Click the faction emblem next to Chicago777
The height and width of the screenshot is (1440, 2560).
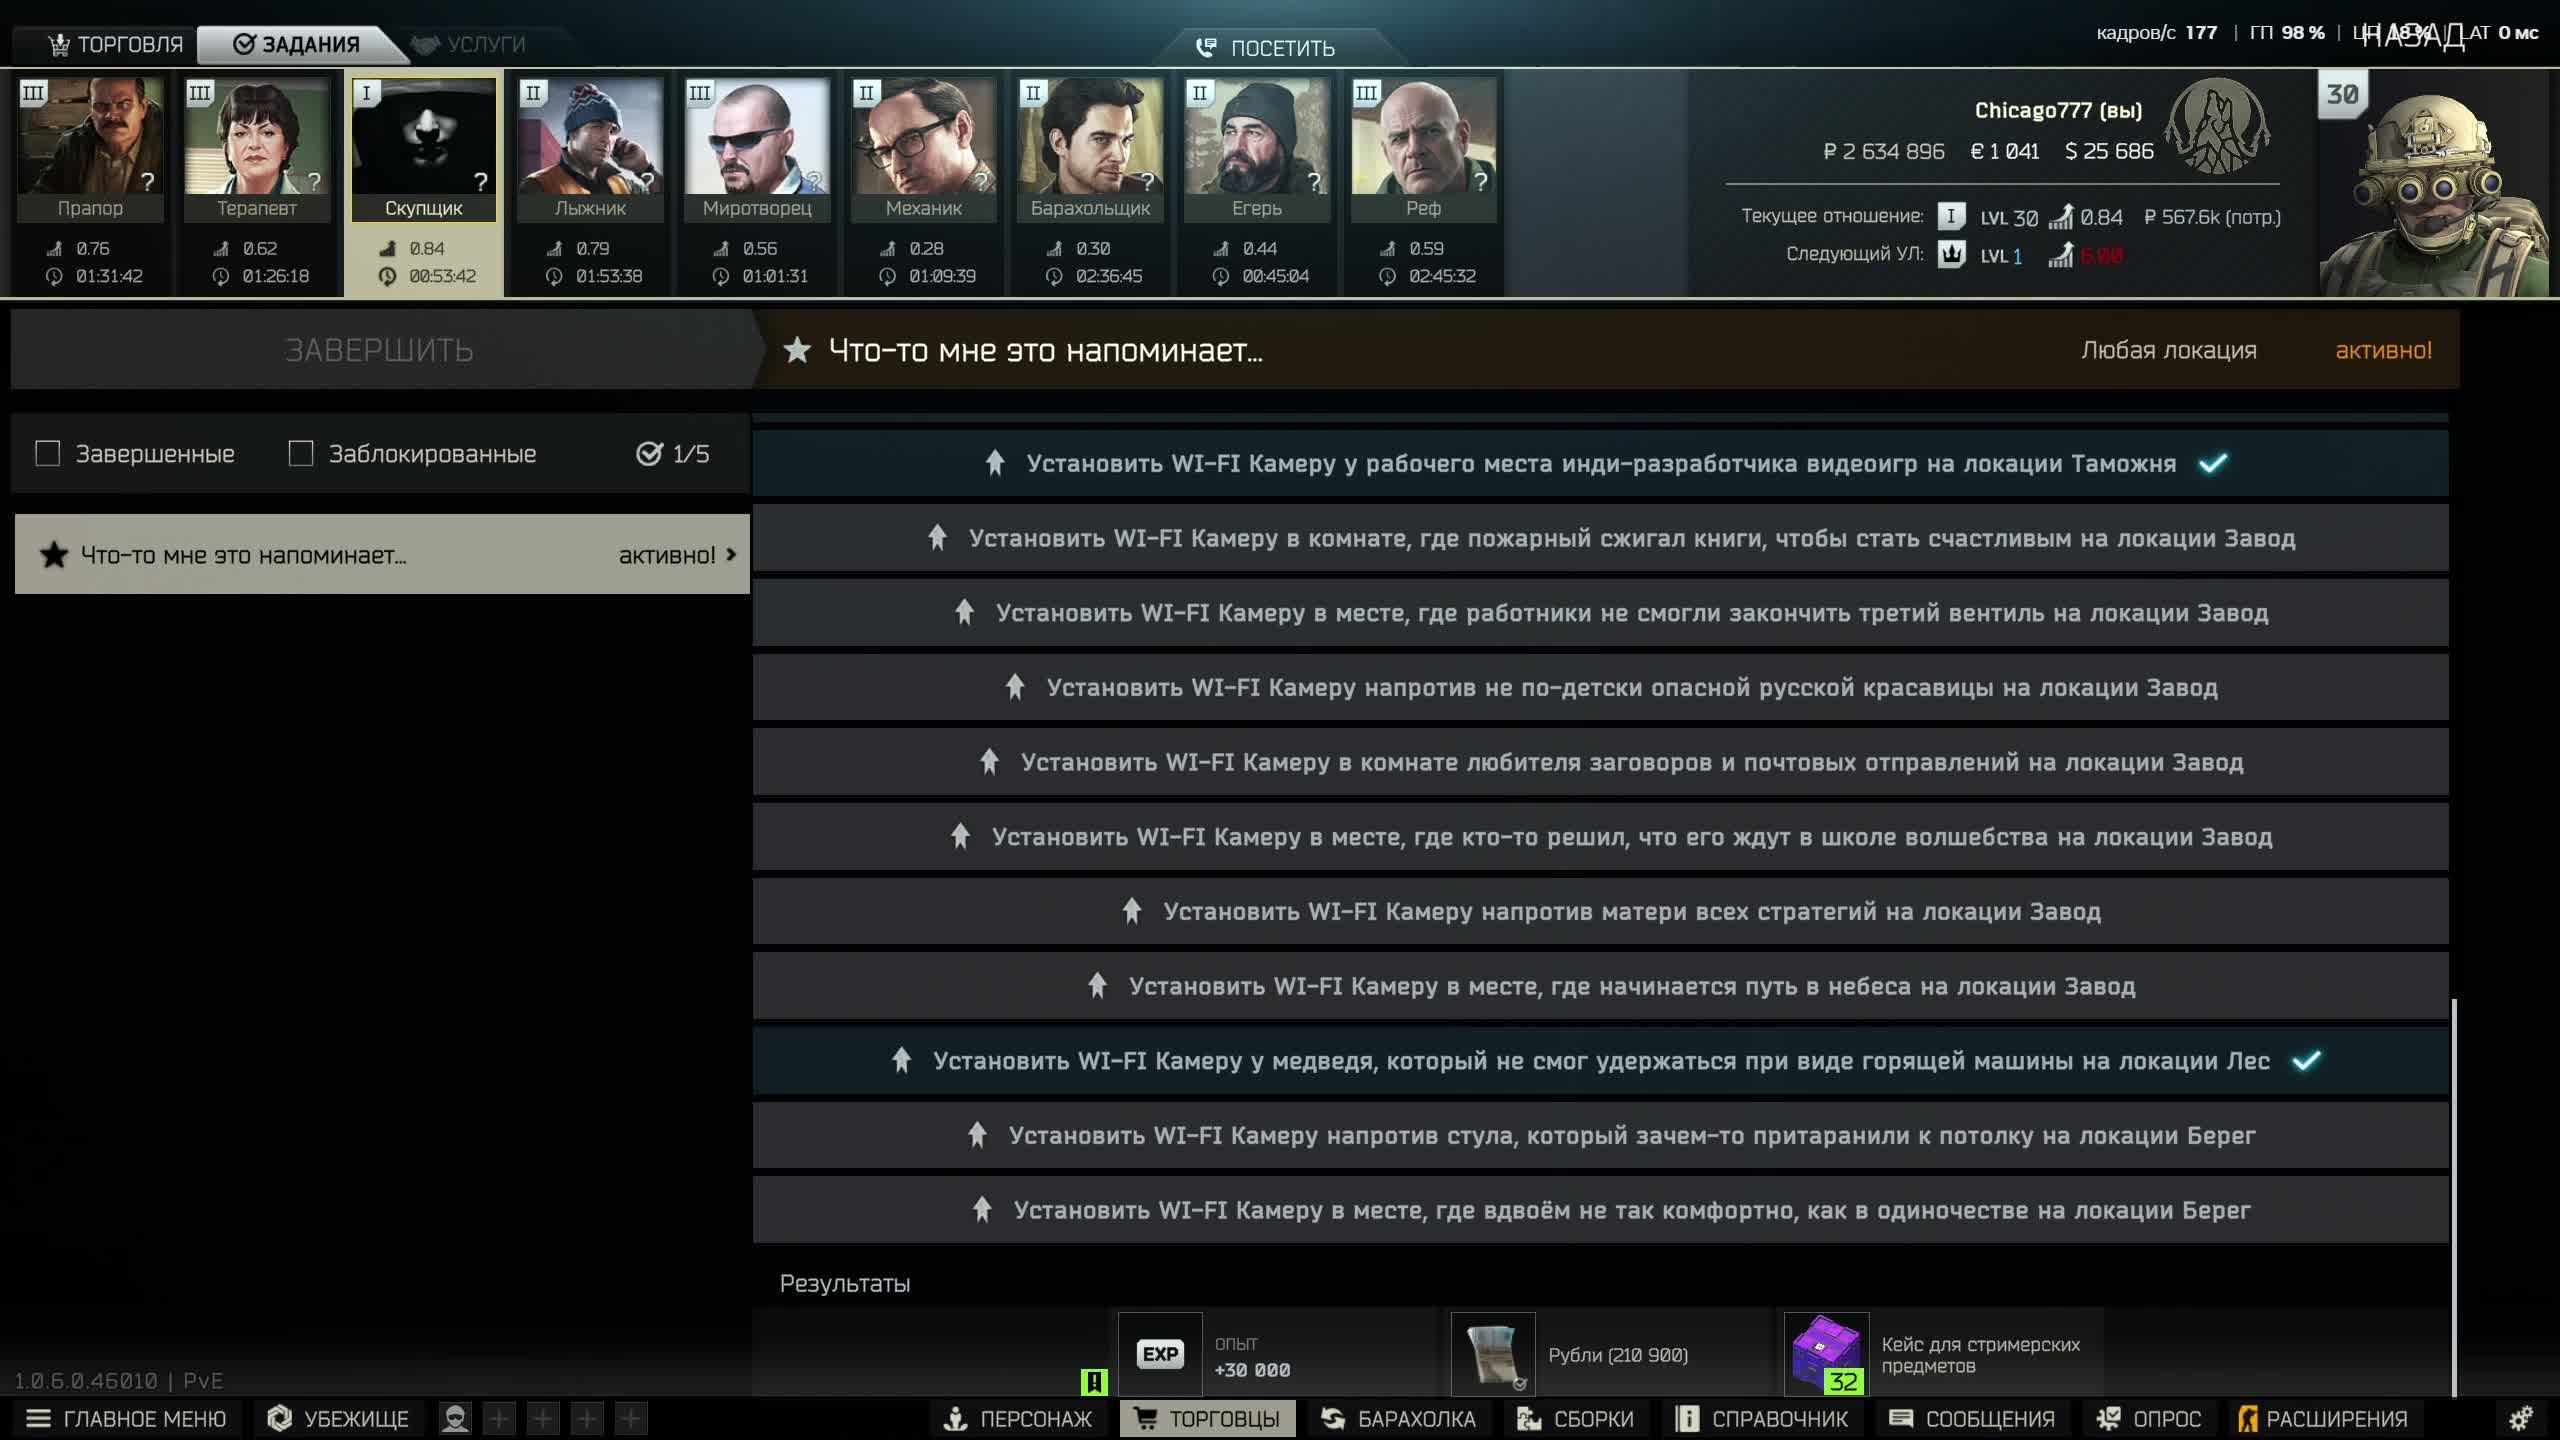2218,127
